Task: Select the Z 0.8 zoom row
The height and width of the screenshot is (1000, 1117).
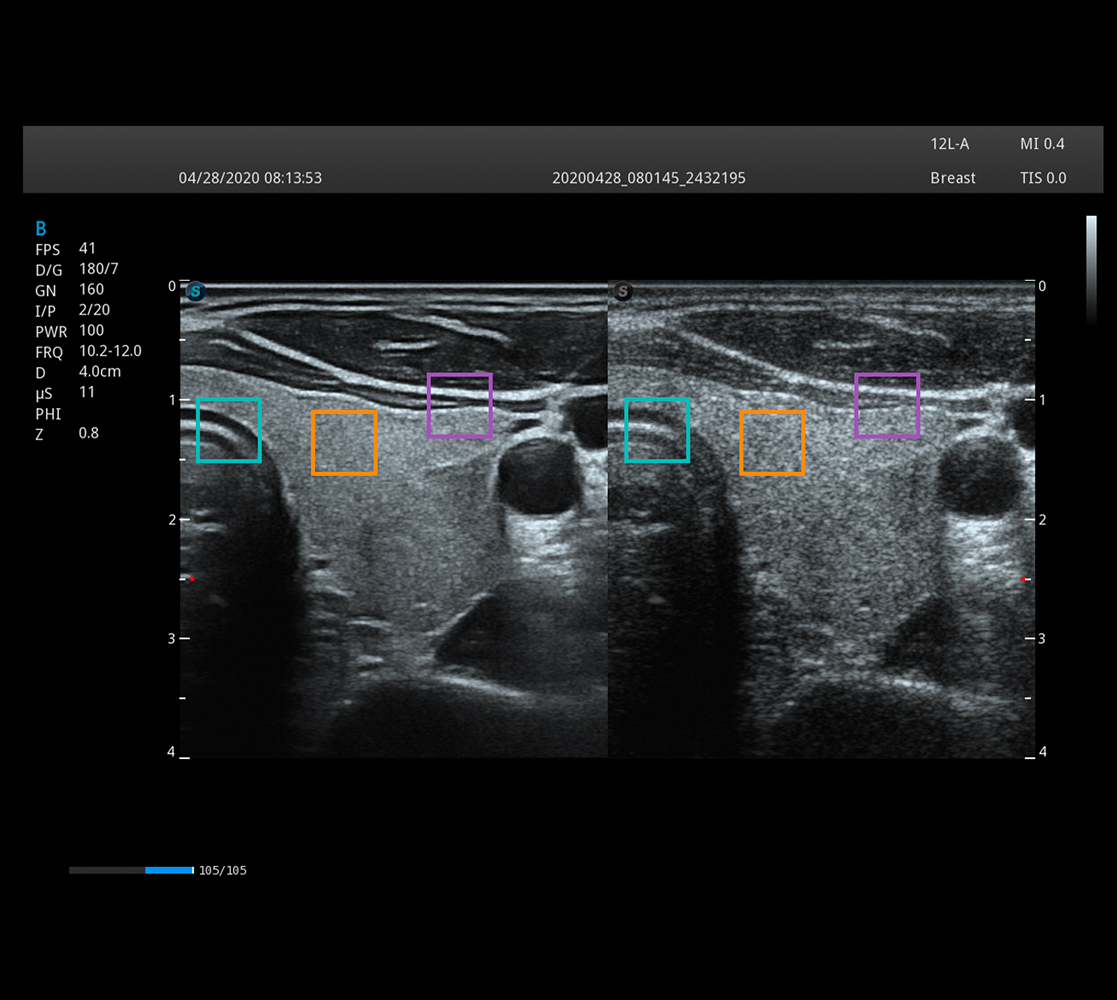Action: click(68, 434)
